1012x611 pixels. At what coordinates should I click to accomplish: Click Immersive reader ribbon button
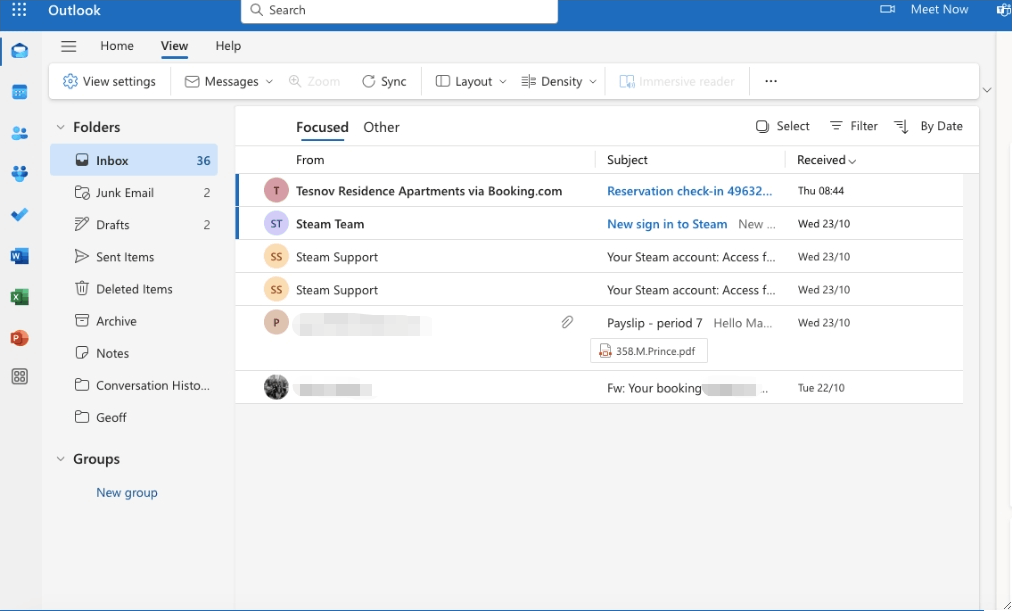(677, 81)
